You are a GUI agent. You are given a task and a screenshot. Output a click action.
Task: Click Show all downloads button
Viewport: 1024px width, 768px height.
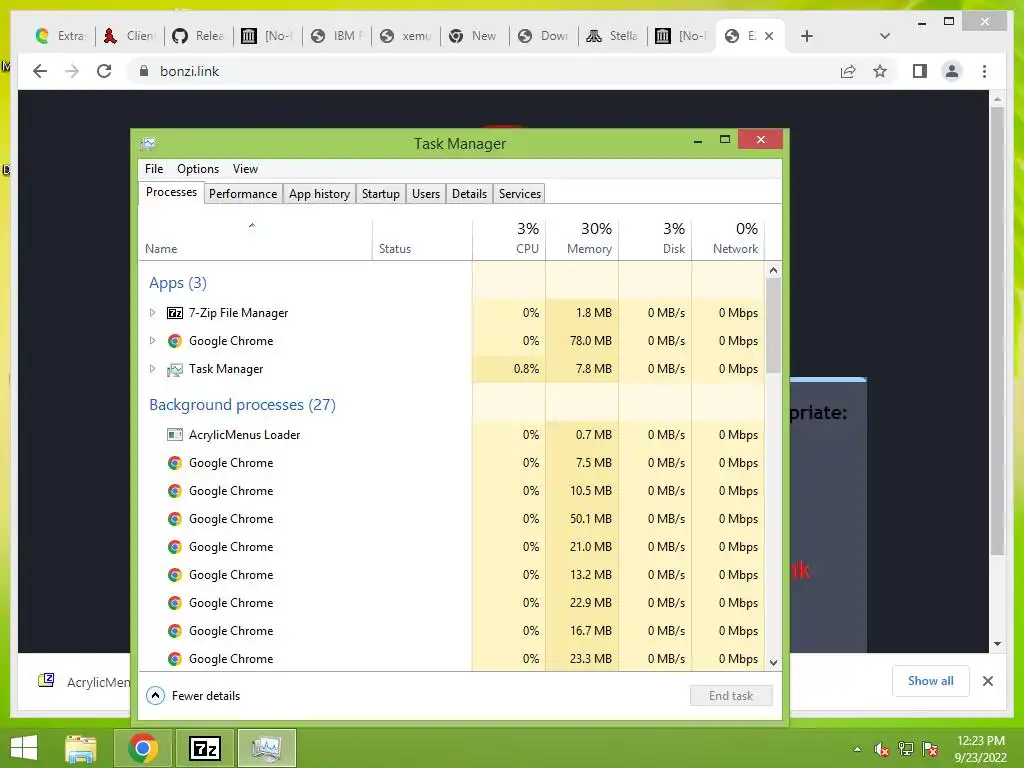pyautogui.click(x=931, y=681)
